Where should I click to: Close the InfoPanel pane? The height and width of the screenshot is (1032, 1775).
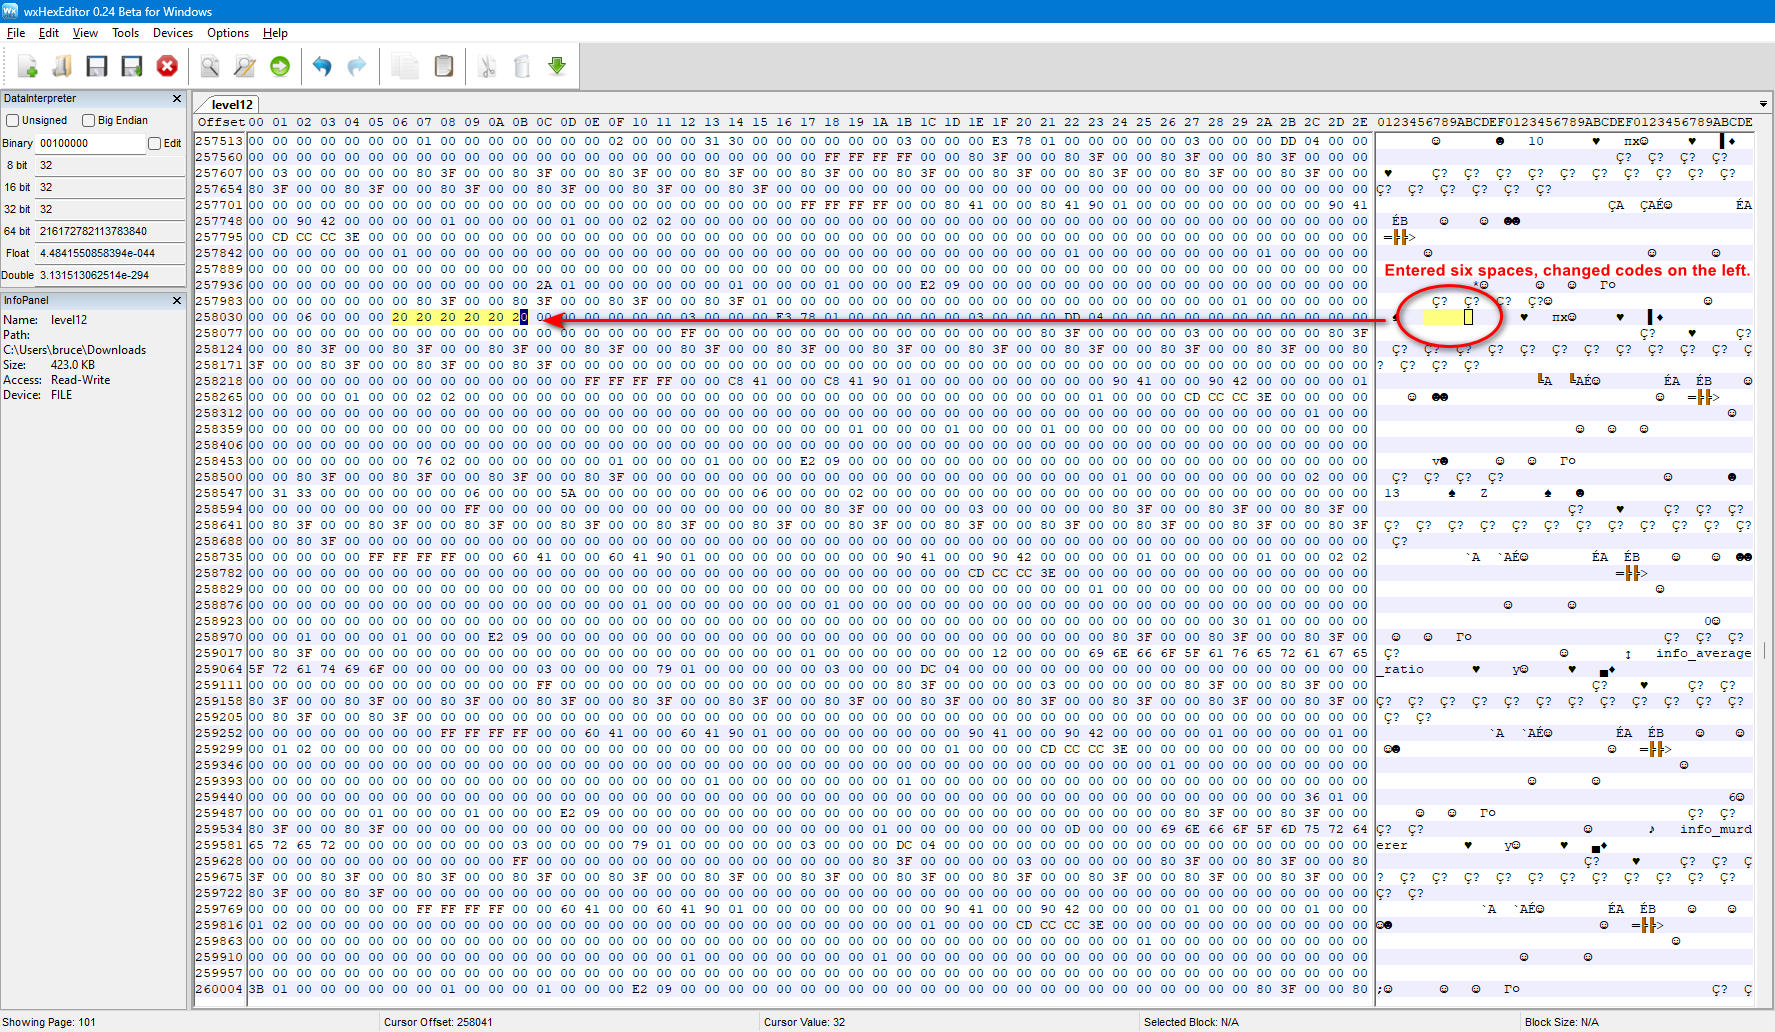click(x=177, y=301)
